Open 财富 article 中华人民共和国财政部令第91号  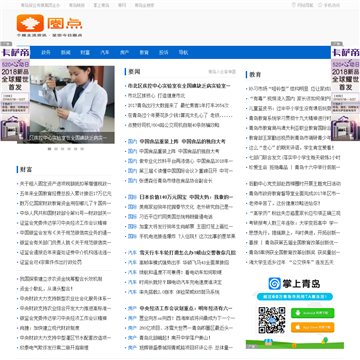(65, 213)
